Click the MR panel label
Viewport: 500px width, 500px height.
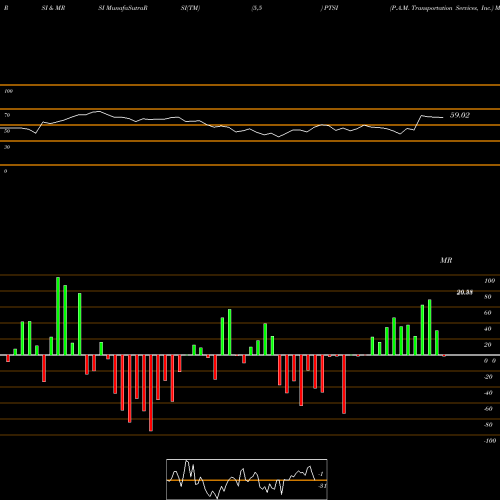(446, 260)
